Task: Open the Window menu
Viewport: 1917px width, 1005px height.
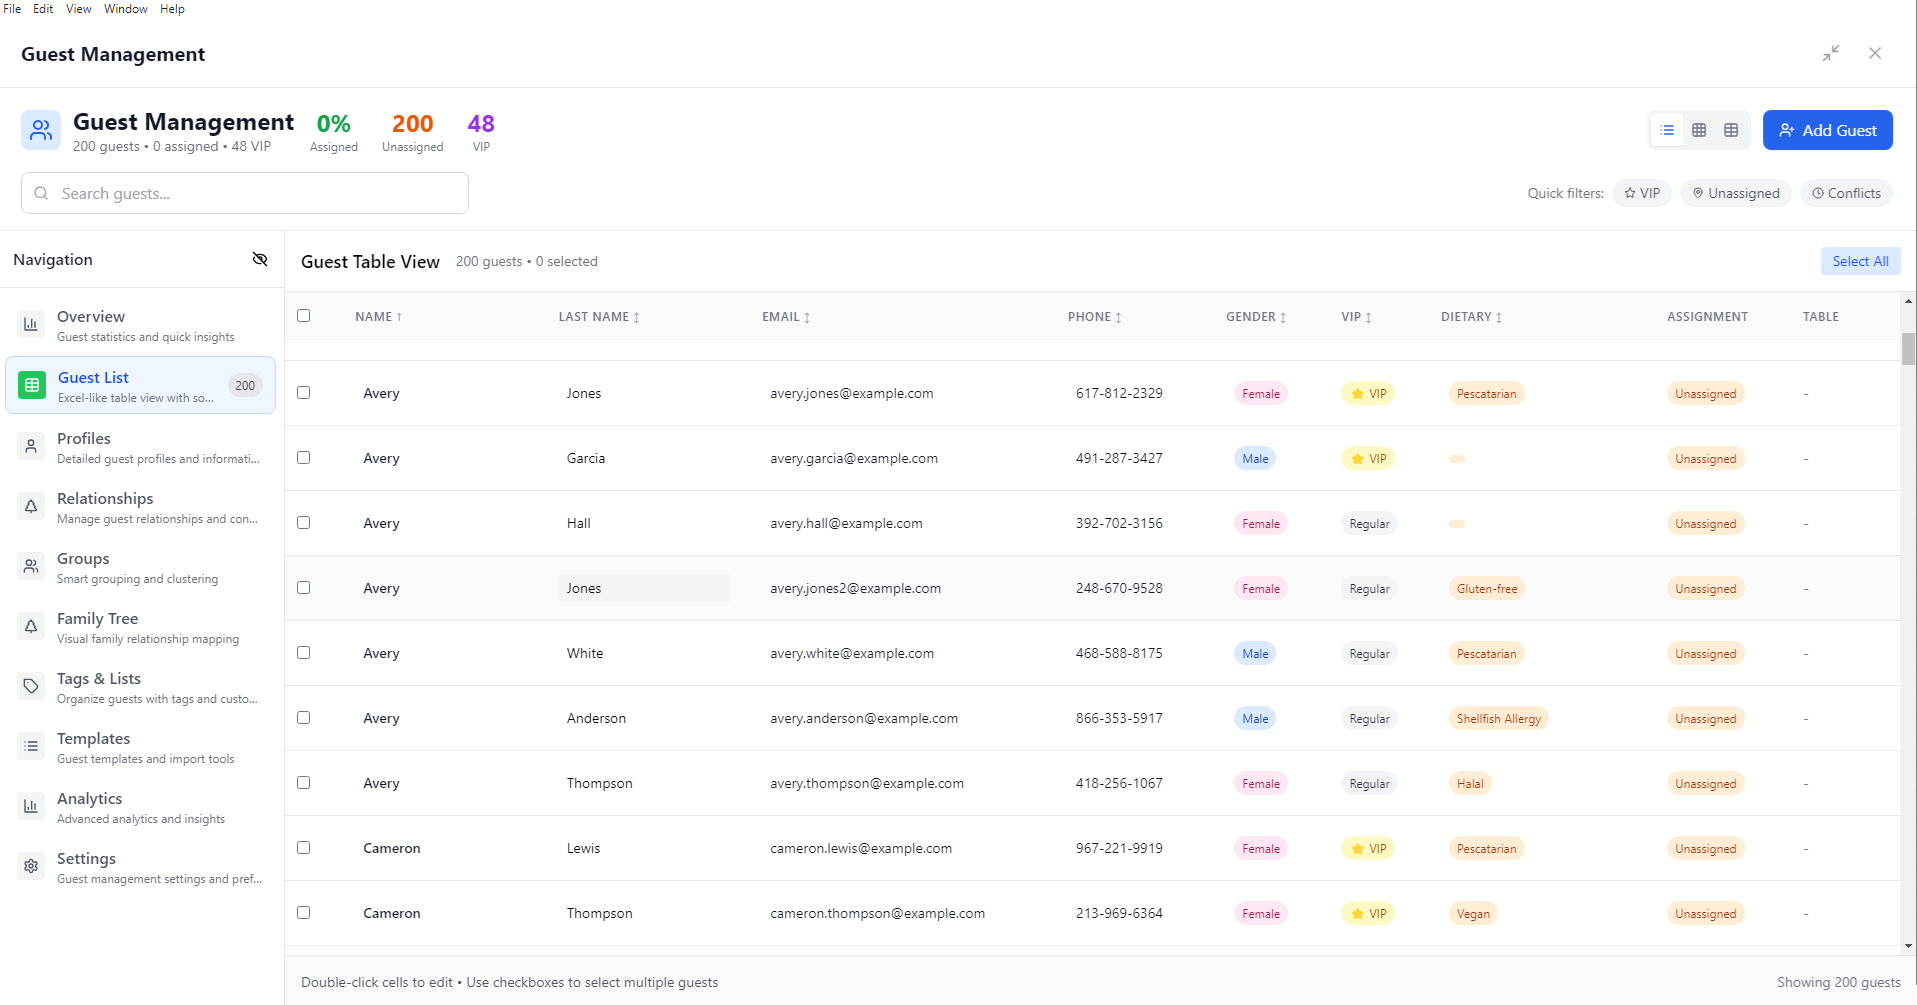Action: pyautogui.click(x=125, y=8)
